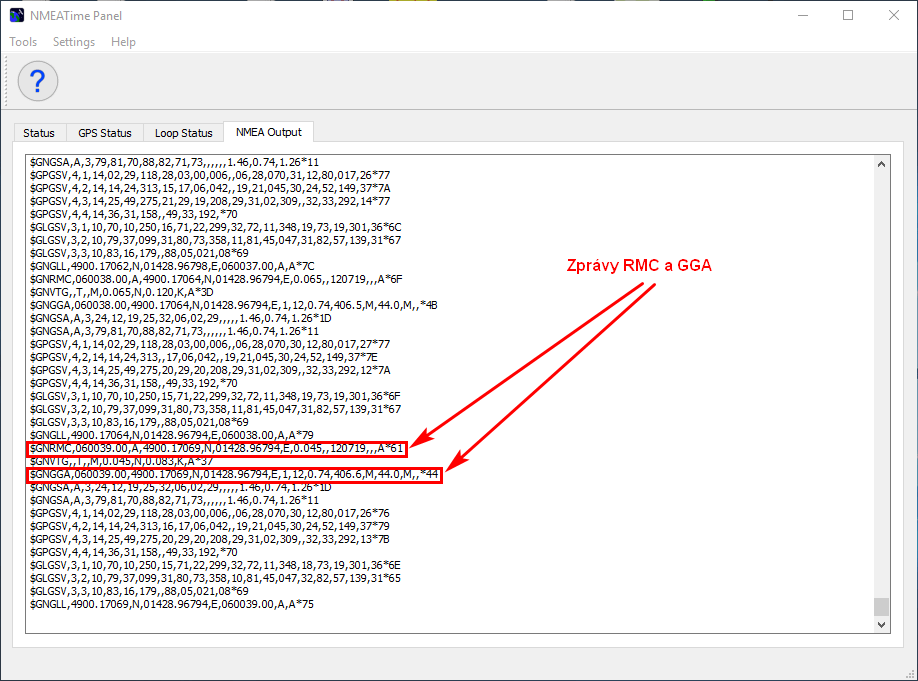Open the Help menu
918x681 pixels.
click(x=123, y=42)
